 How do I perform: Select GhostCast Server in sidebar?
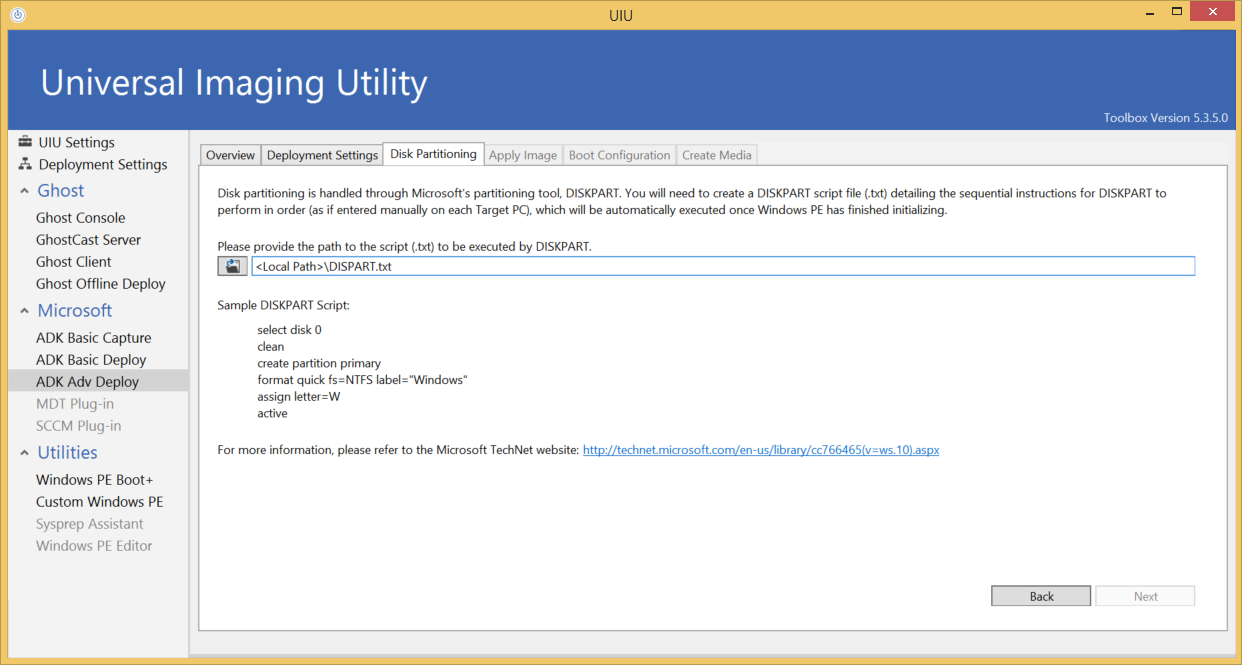point(88,240)
